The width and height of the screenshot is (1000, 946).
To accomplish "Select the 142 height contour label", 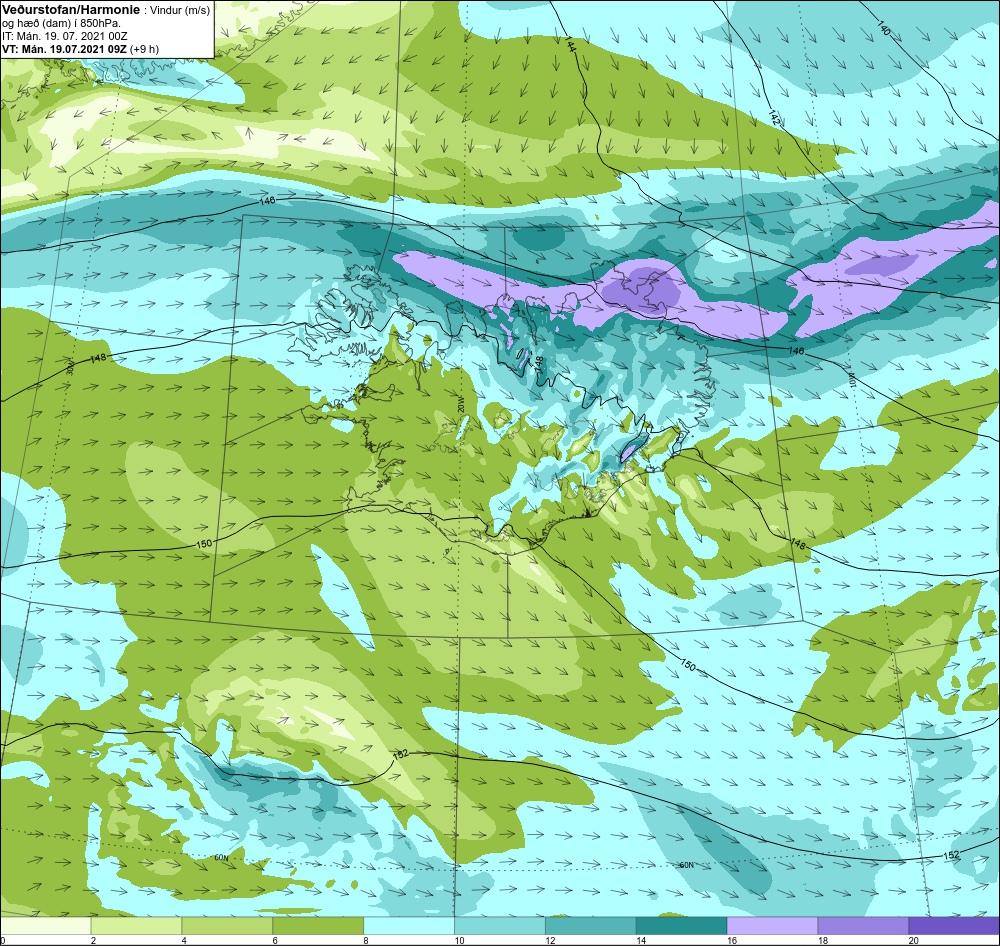I will pyautogui.click(x=774, y=117).
